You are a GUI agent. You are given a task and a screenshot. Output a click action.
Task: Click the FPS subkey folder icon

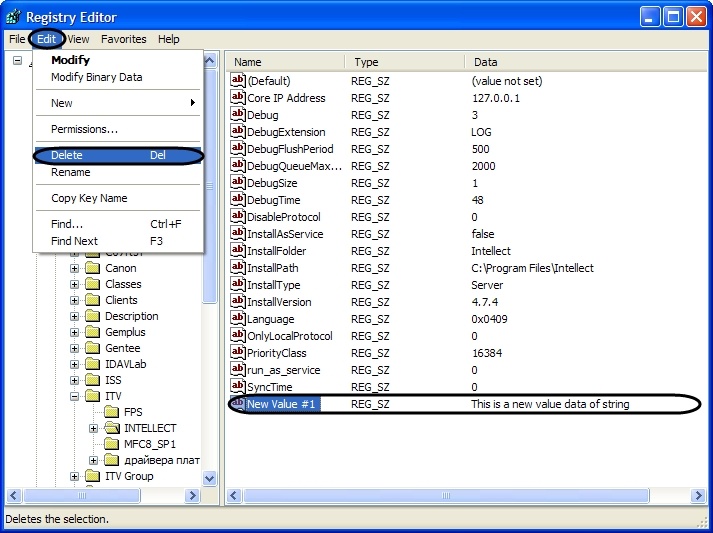[x=110, y=412]
